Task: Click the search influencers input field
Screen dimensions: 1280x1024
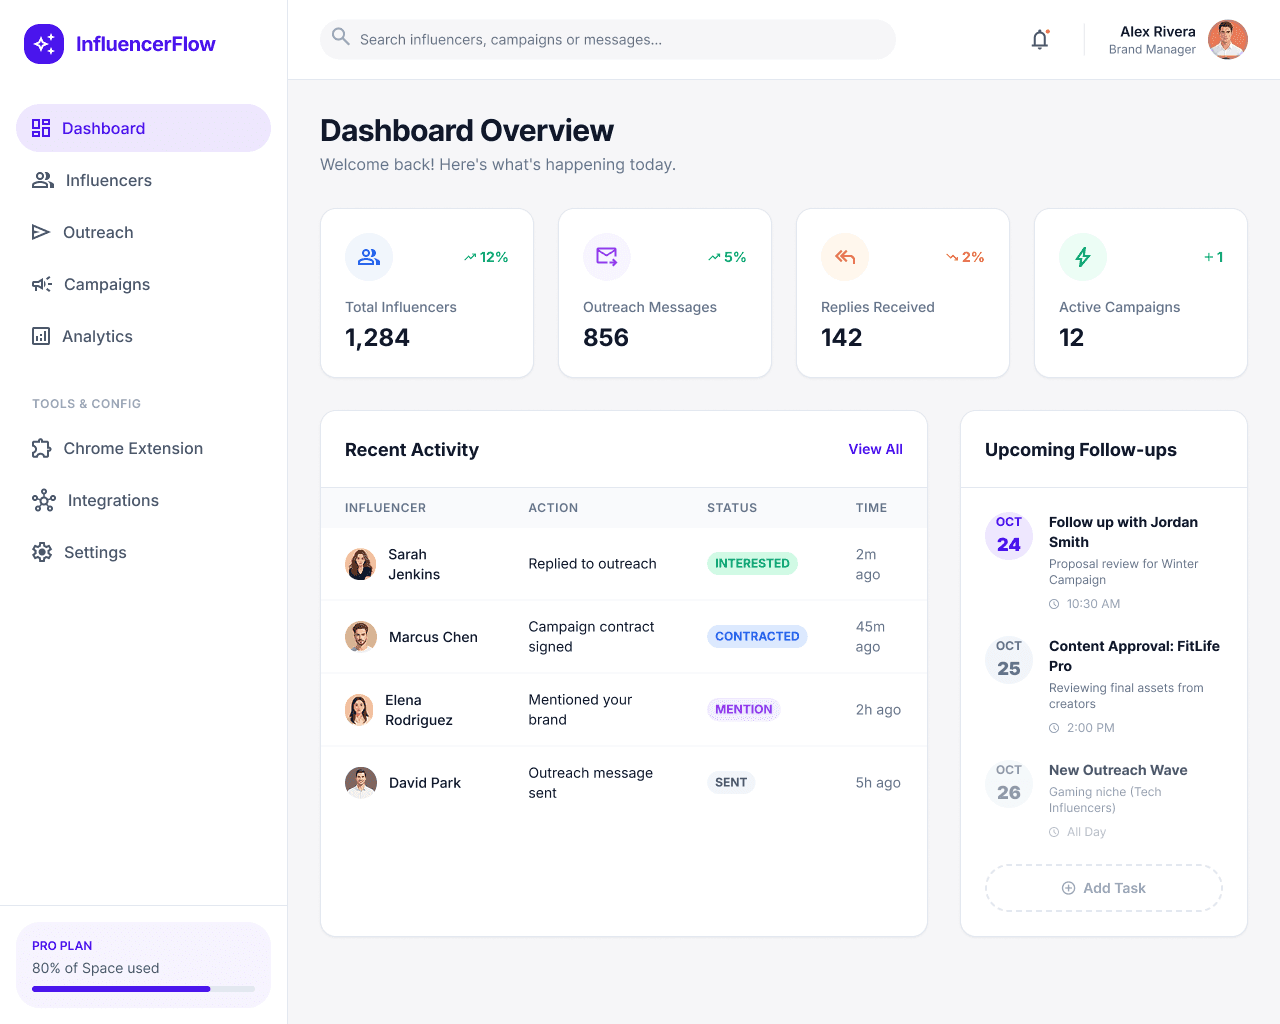Action: 607,39
